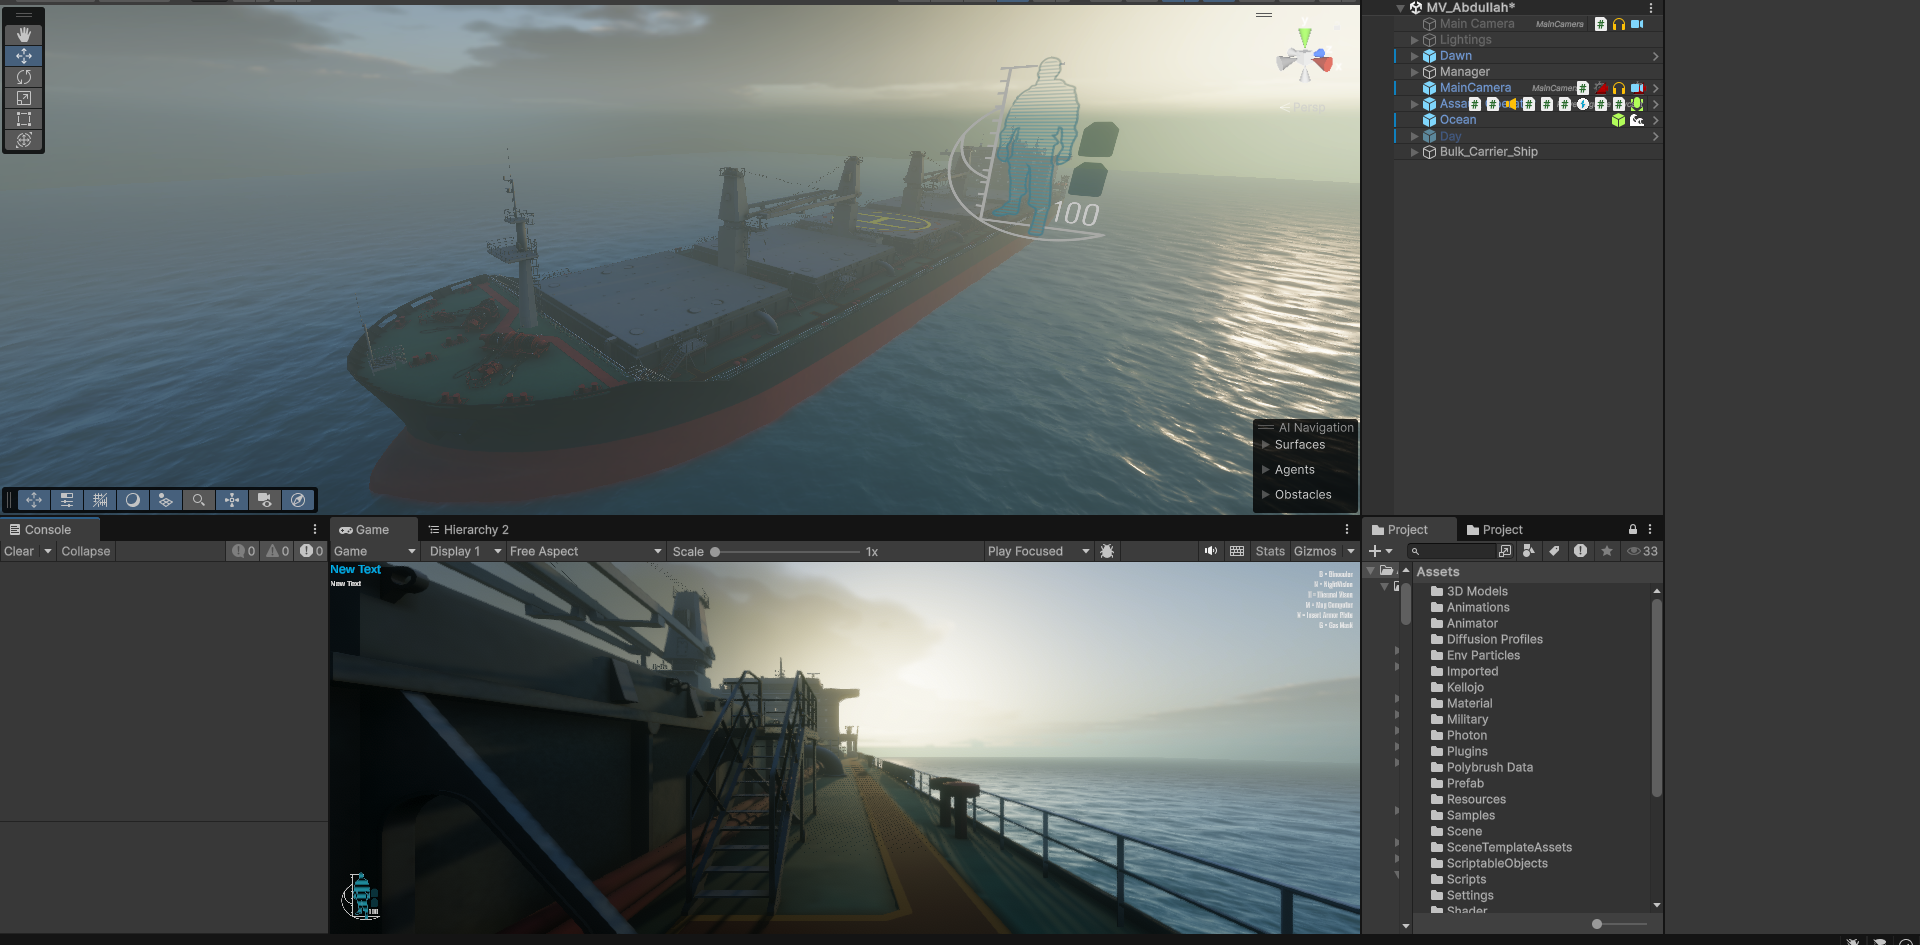Toggle the layers grid overlay button
The image size is (1920, 945).
point(166,500)
